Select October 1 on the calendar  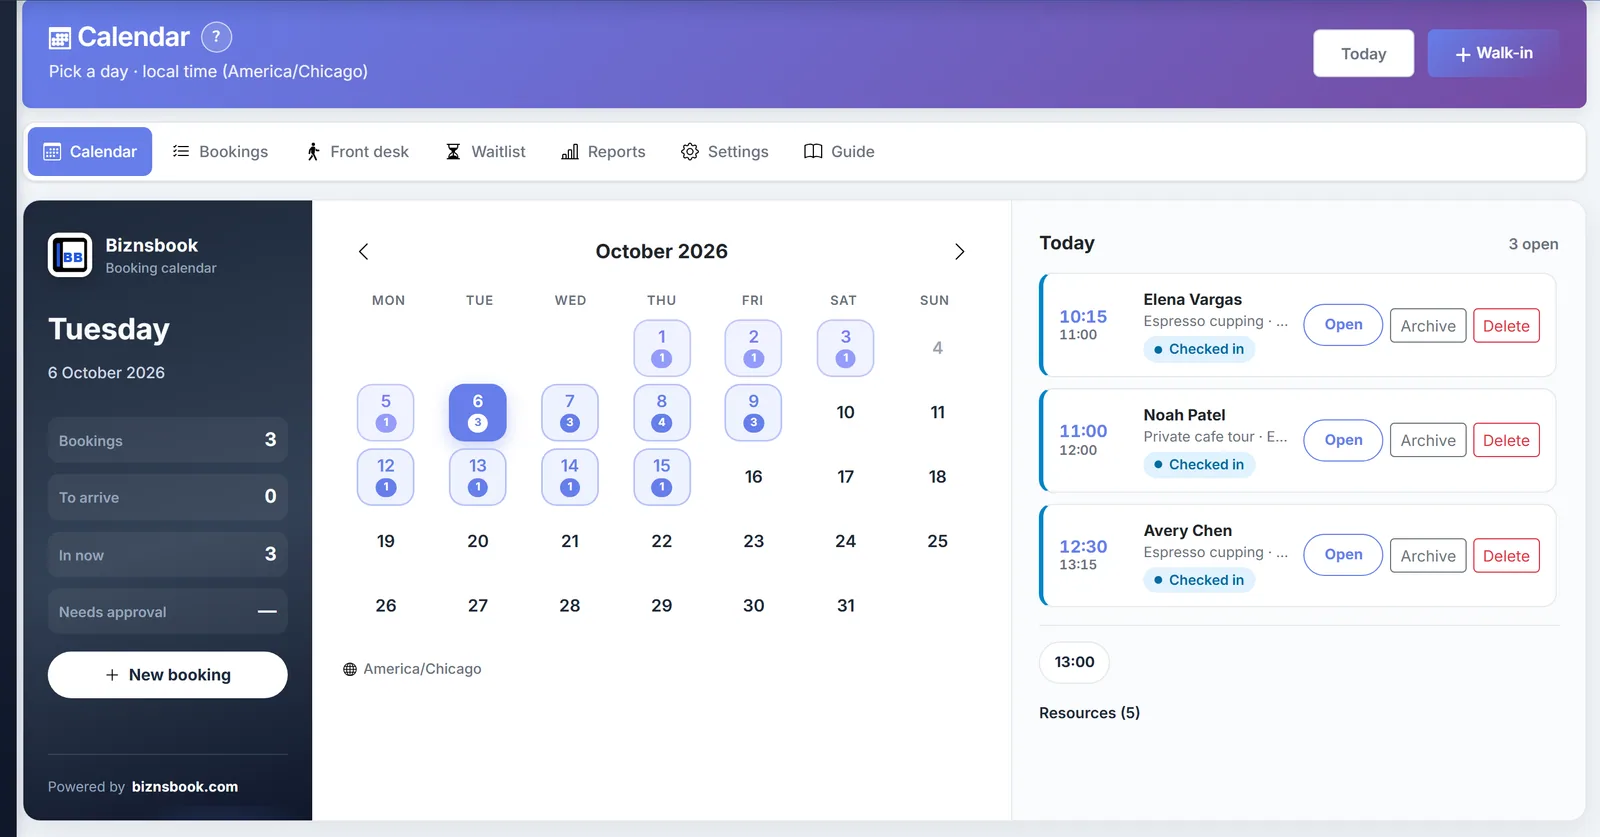[662, 348]
